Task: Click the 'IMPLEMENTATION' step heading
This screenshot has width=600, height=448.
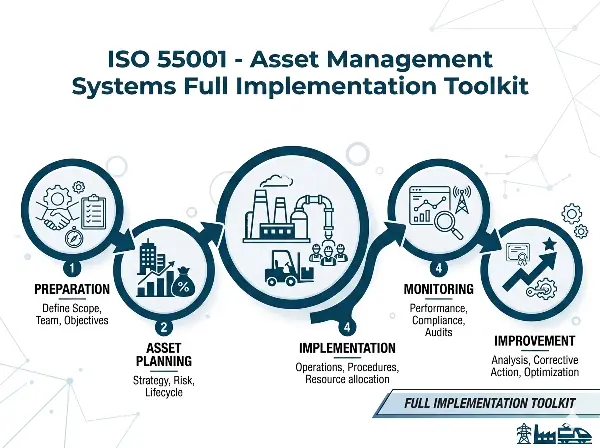Action: (x=347, y=348)
